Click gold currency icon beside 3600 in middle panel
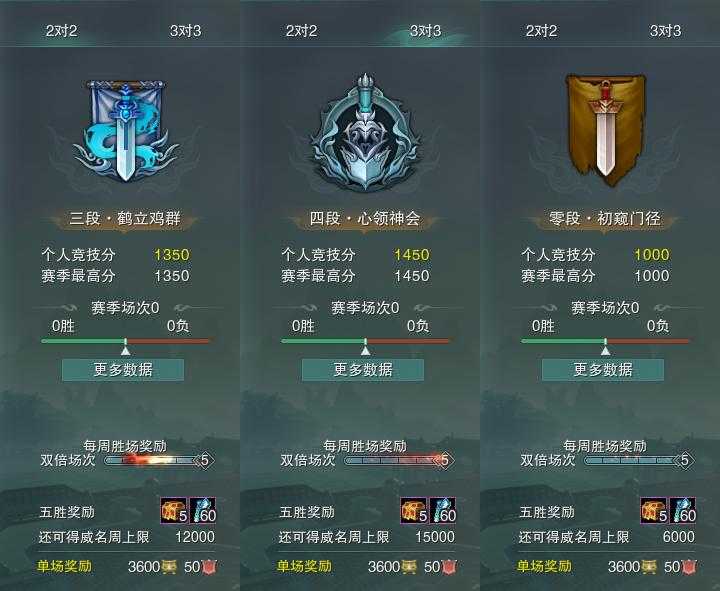This screenshot has height=591, width=720. pos(409,567)
